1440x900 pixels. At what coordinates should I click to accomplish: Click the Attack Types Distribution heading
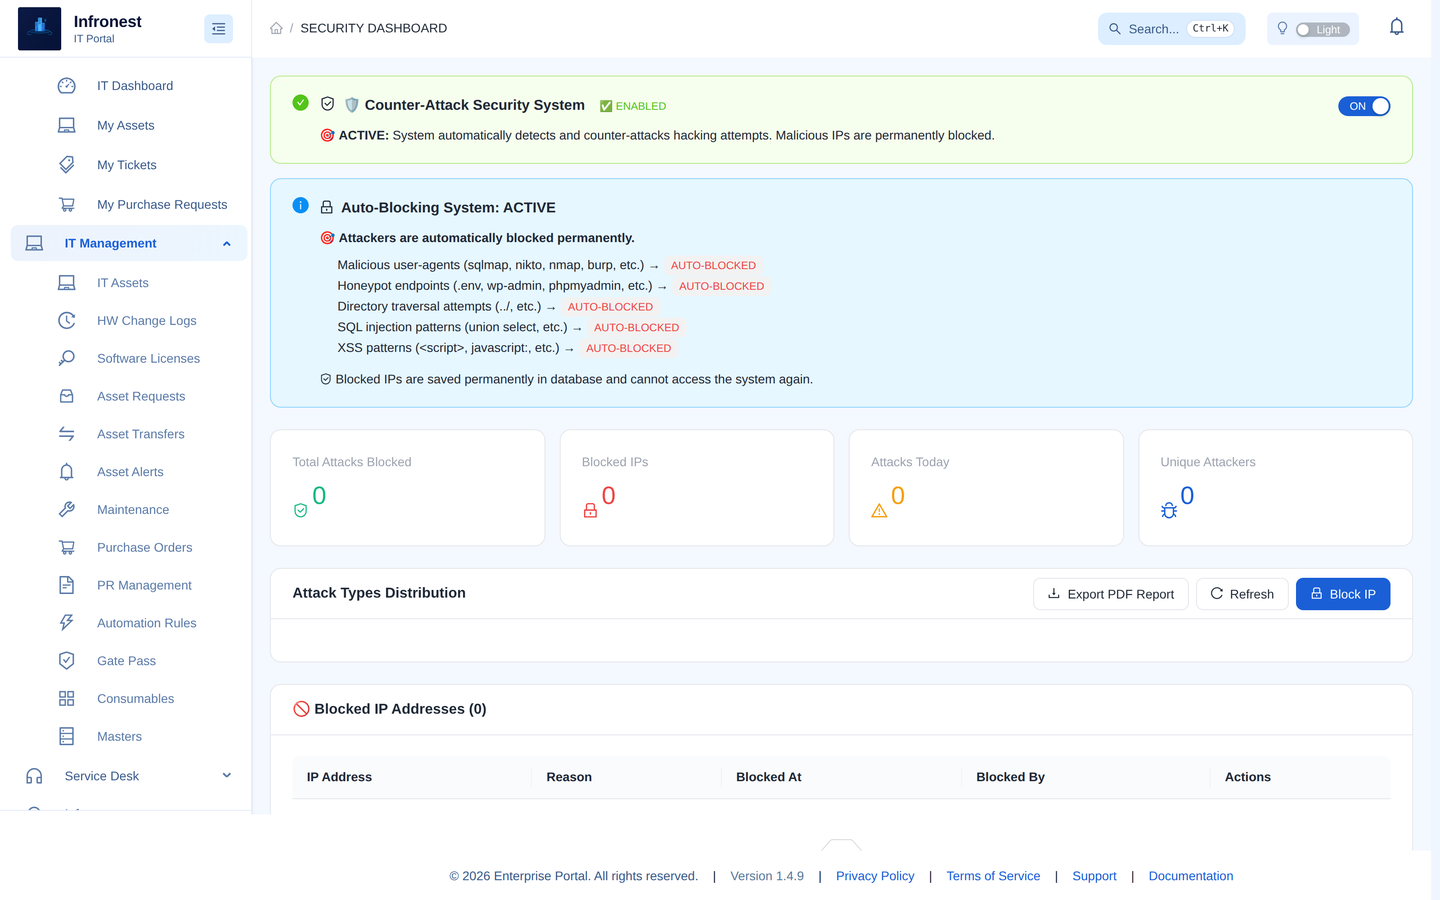[x=379, y=593]
